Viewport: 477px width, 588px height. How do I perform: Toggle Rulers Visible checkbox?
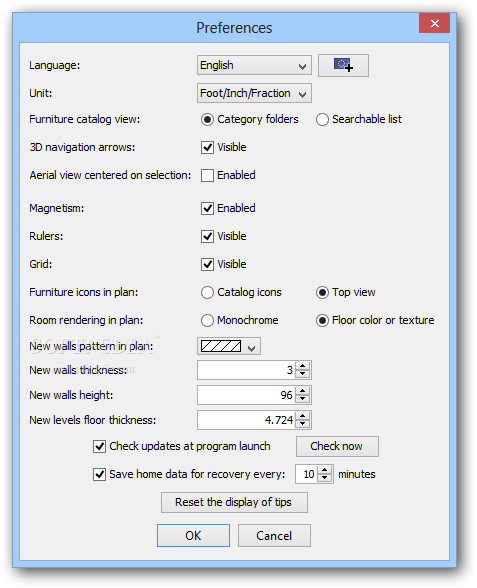(207, 236)
